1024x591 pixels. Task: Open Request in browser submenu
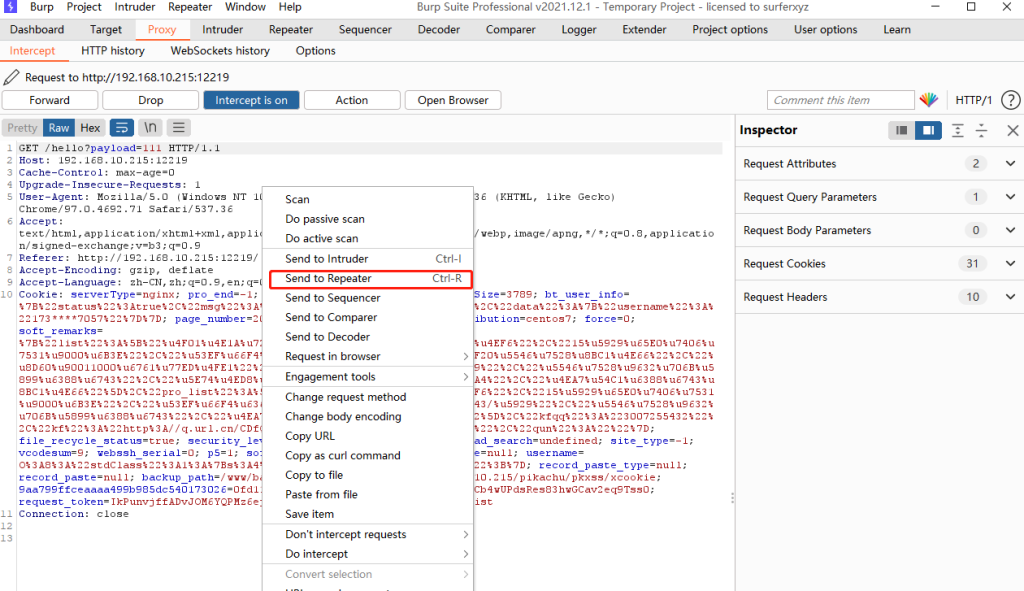tap(368, 357)
